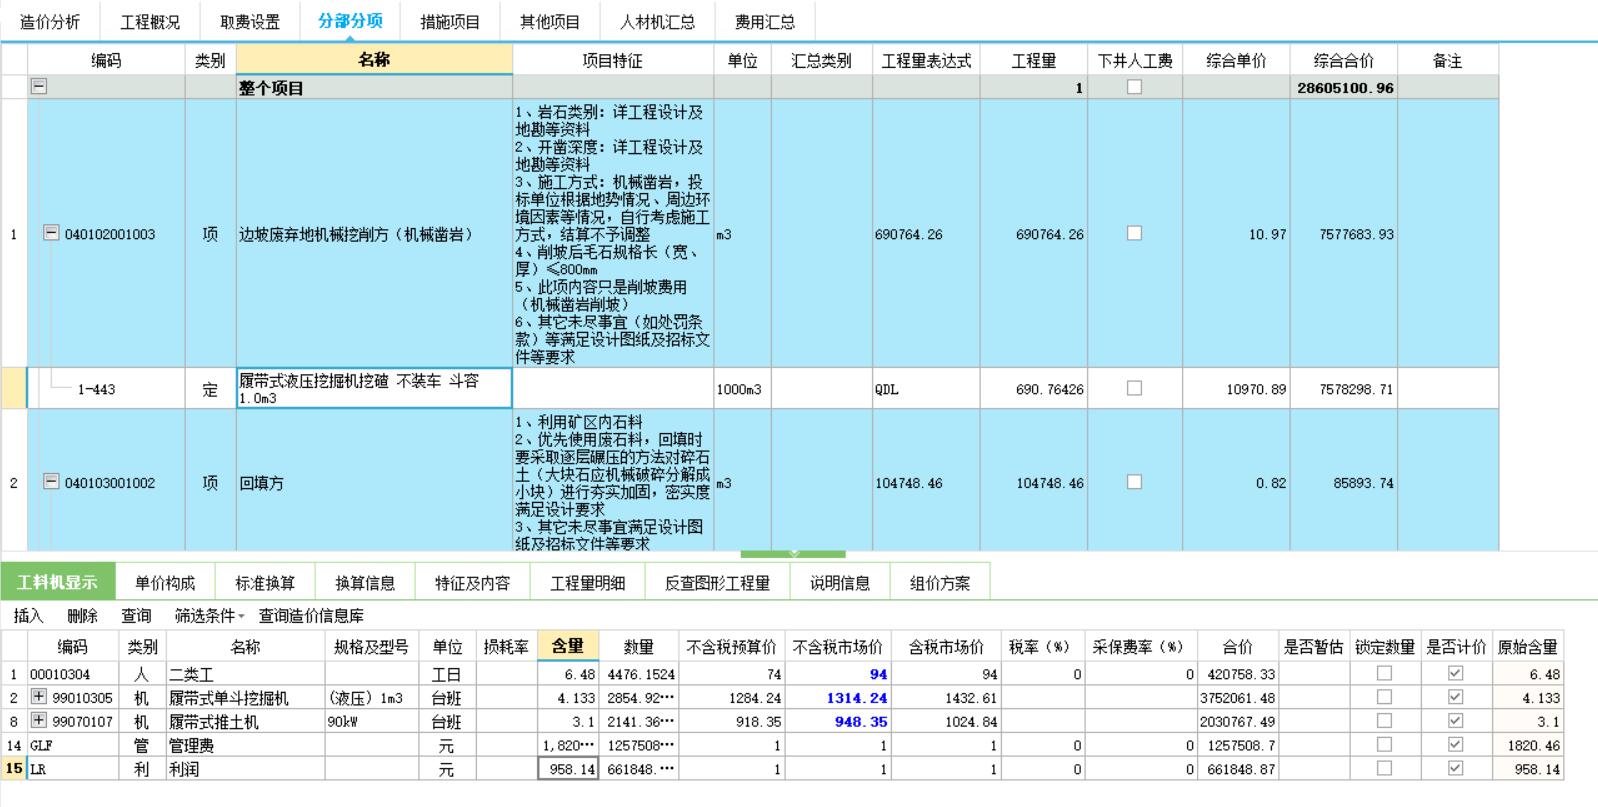
Task: Toggle 下井人工费 checkbox for 回填方 row
Action: [x=1134, y=481]
